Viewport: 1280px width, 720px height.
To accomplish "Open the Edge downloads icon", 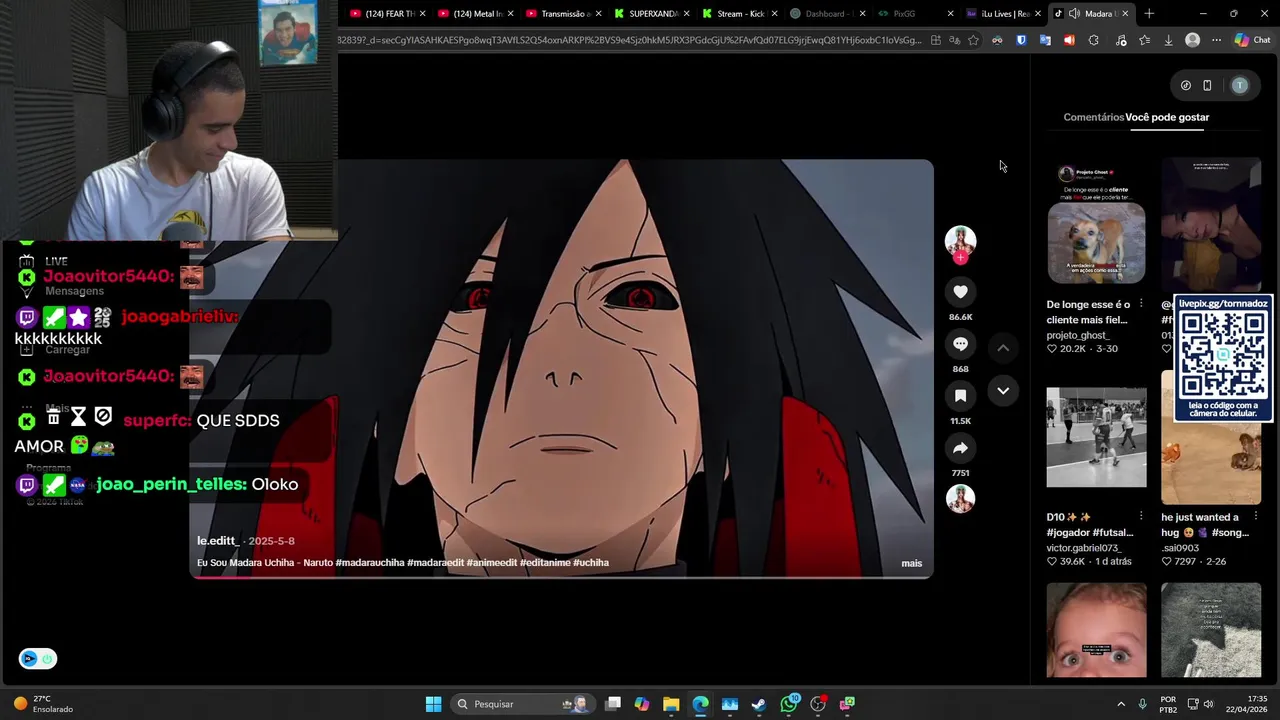I will [1168, 41].
